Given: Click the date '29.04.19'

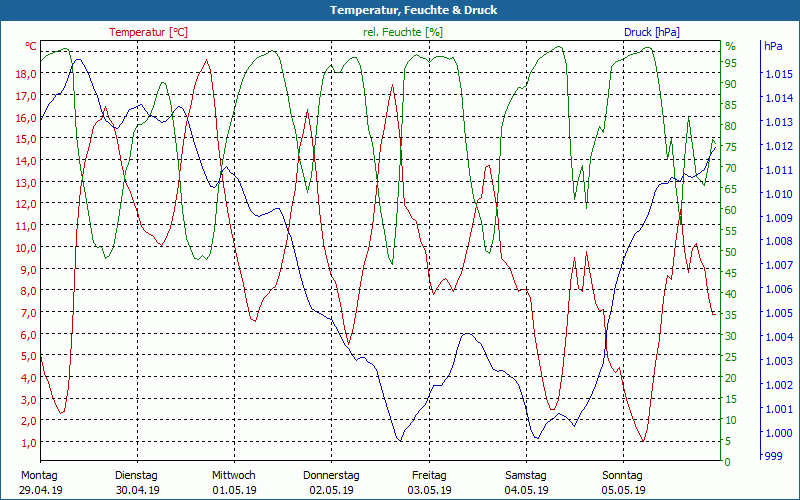Looking at the screenshot, I should (x=41, y=490).
